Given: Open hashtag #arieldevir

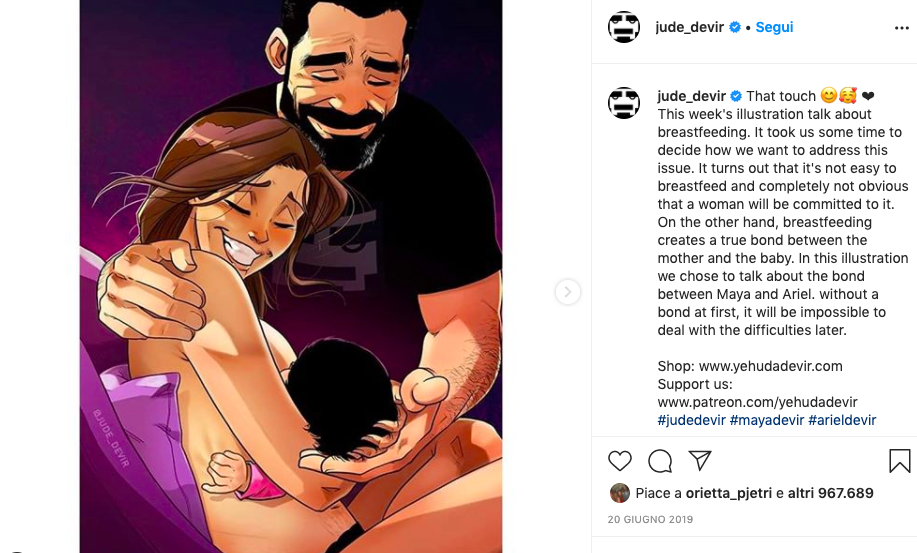Looking at the screenshot, I should tap(842, 420).
